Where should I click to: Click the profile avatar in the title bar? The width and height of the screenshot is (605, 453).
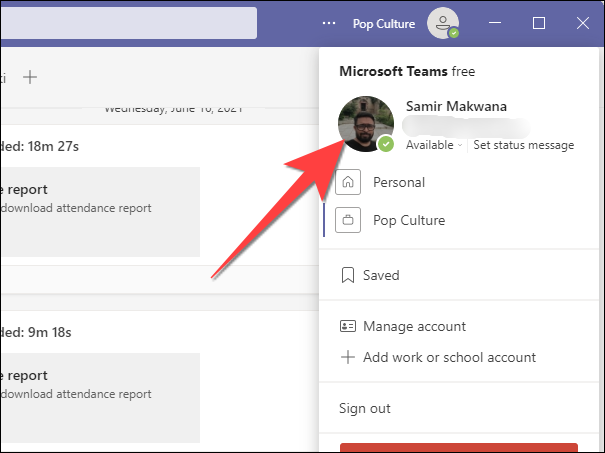[x=441, y=23]
